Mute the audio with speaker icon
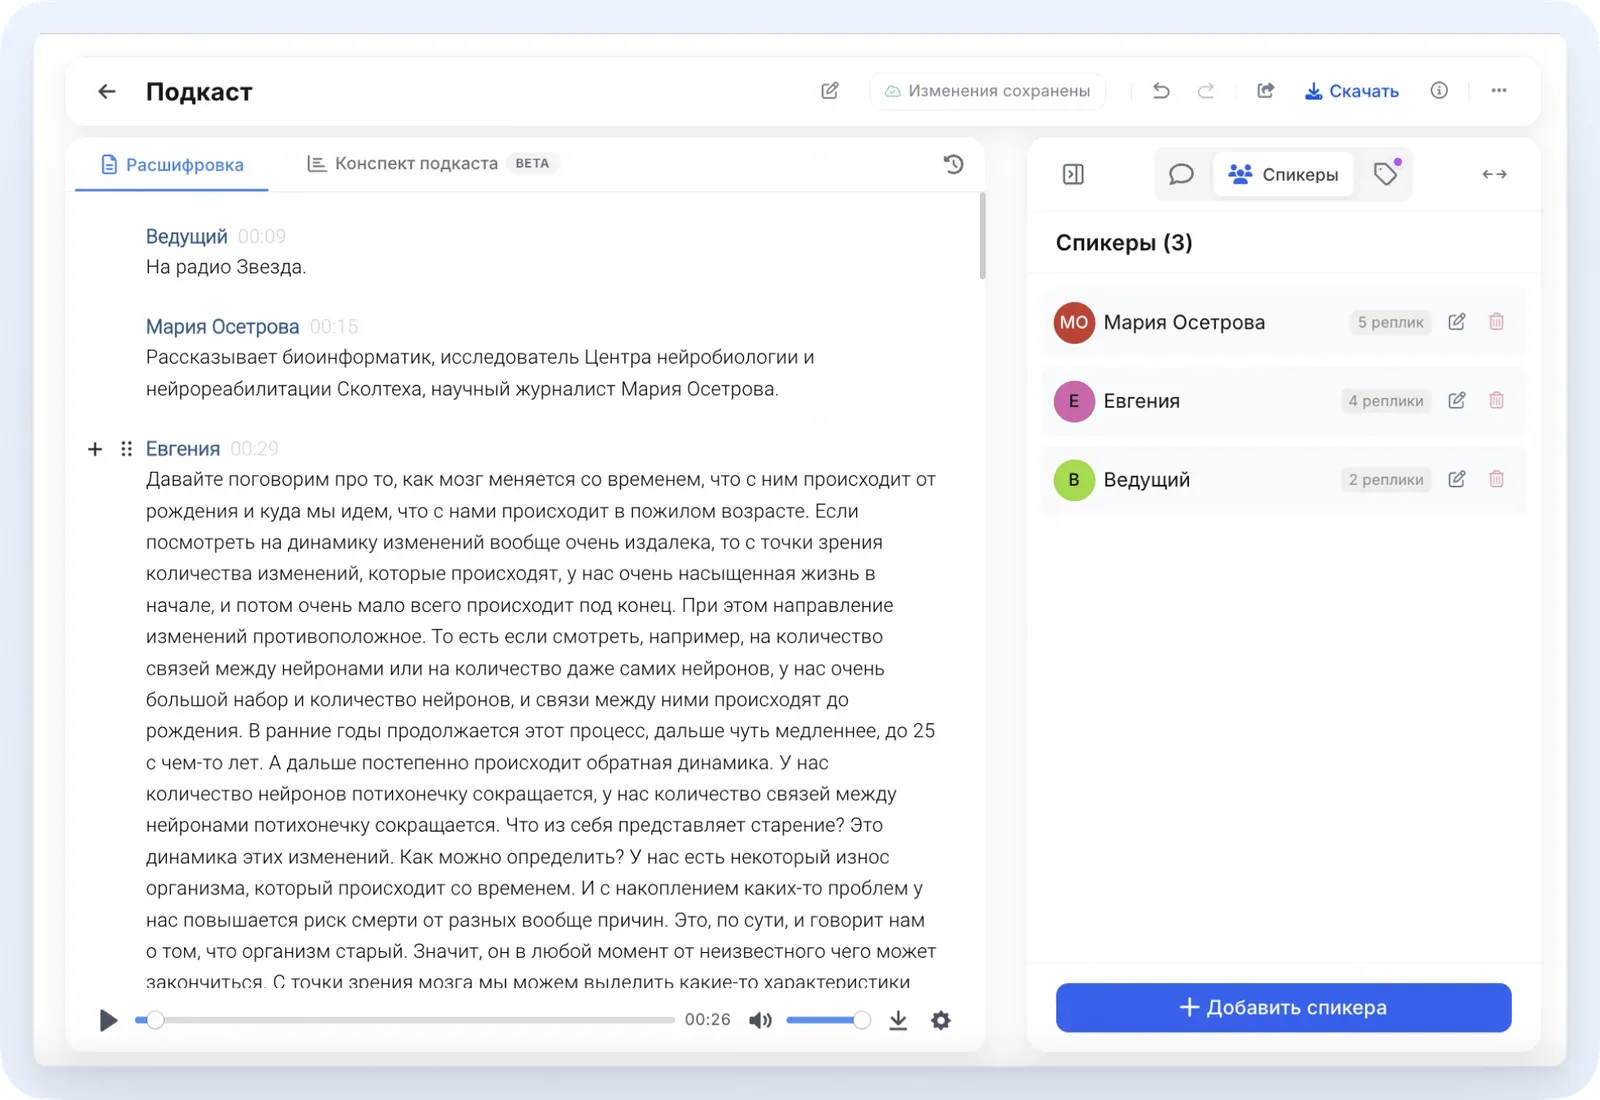 coord(760,1020)
